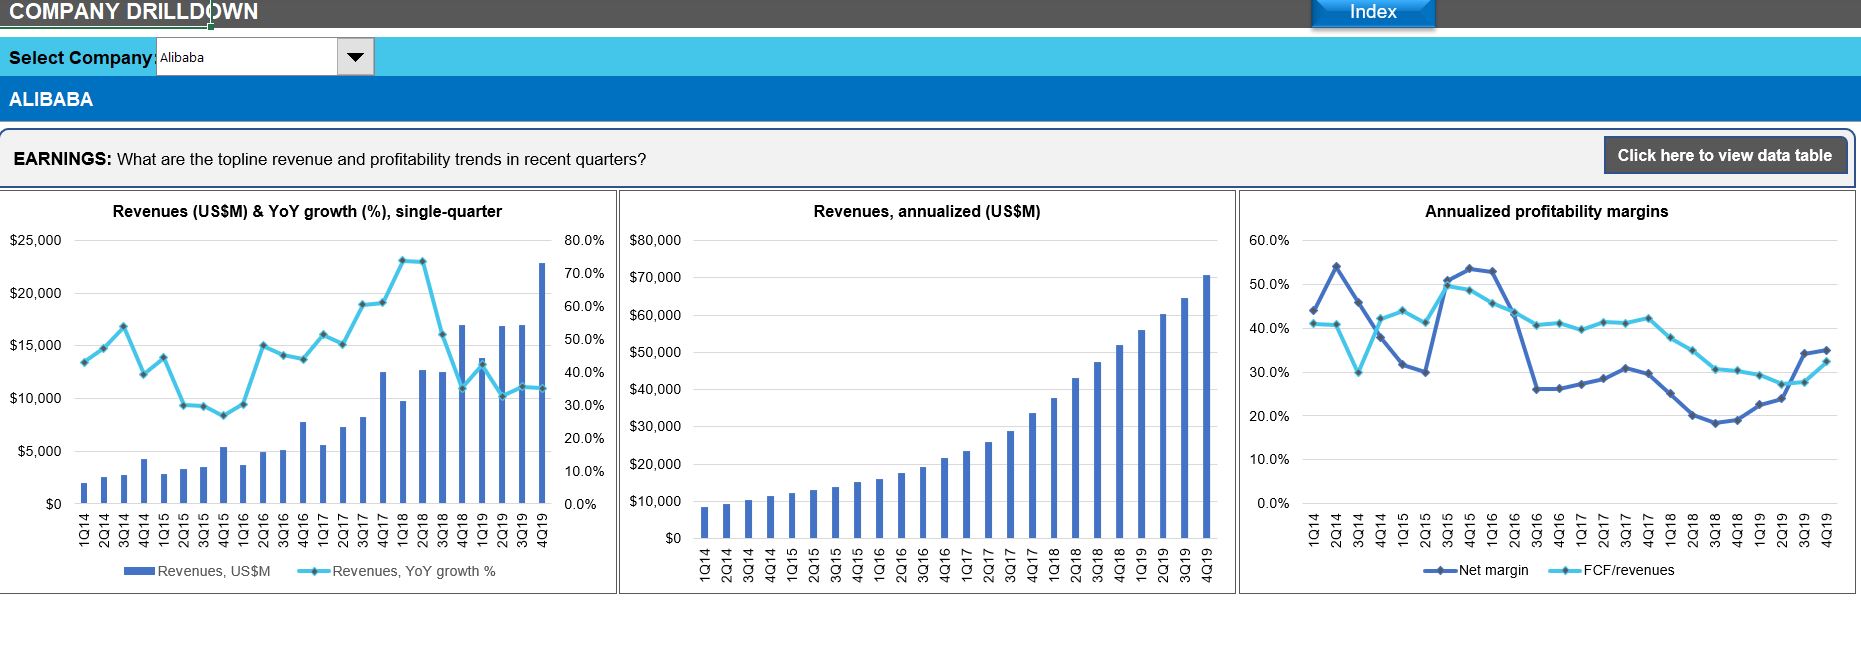
Task: Select the 'Annualized profitability margins' chart title
Action: click(1546, 211)
